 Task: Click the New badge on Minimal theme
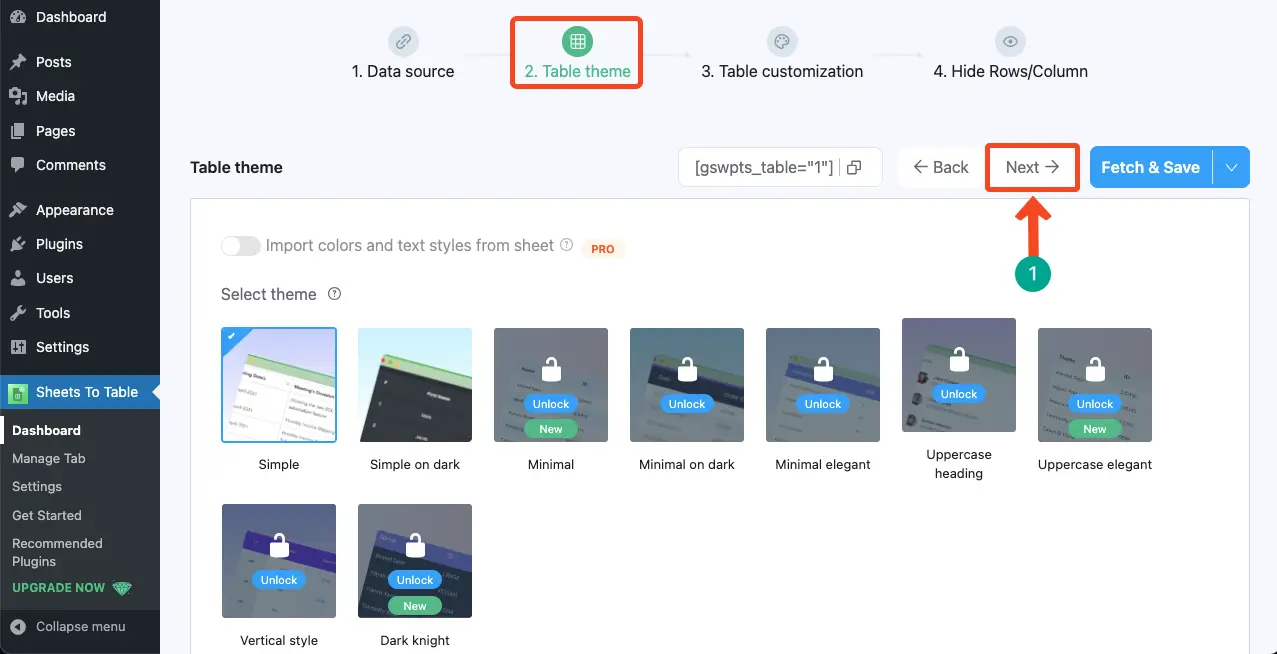[551, 429]
